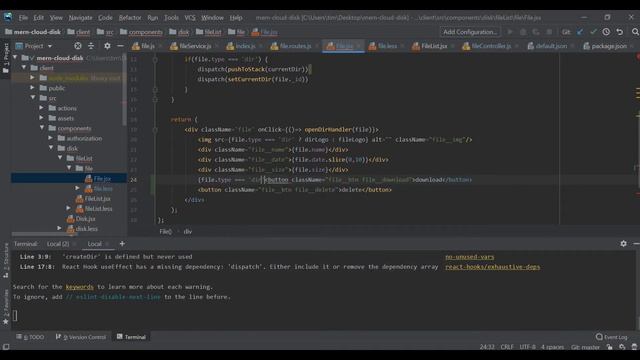Click the Stop square icon in toolbar
This screenshot has width=640, height=360.
point(549,32)
